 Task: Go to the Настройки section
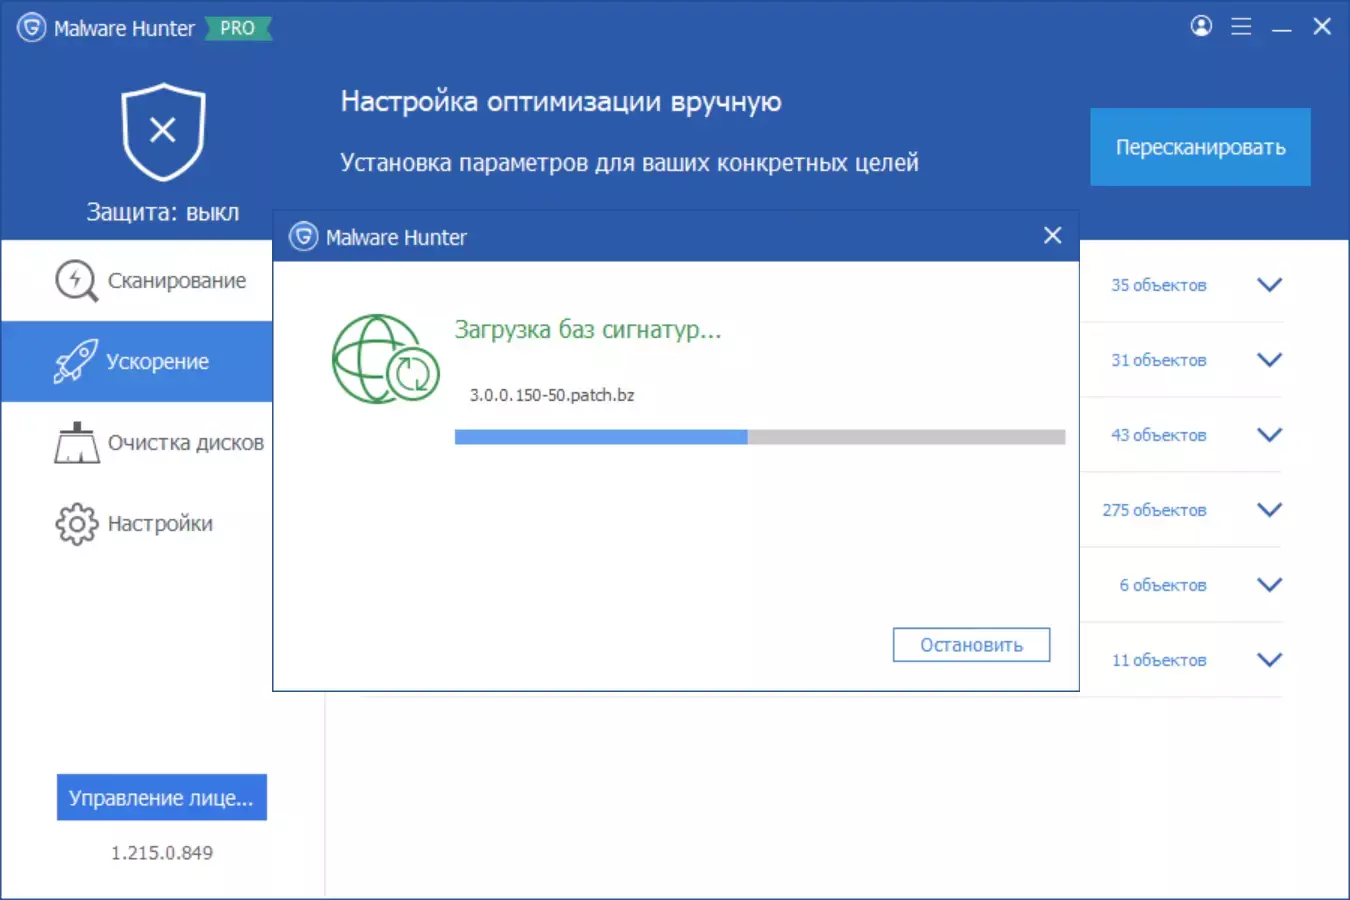(x=137, y=524)
